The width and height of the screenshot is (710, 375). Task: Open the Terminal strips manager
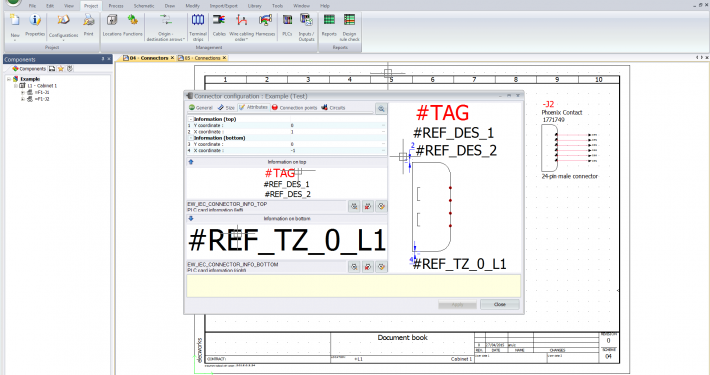198,27
